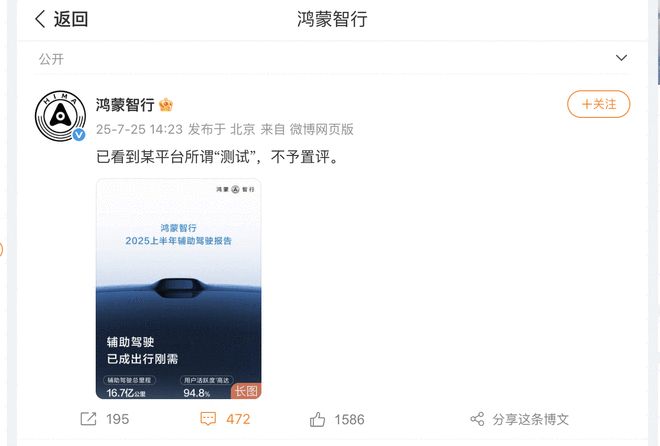Open the 2025上半年辅助驾驶报告 image thumbnail

178,289
